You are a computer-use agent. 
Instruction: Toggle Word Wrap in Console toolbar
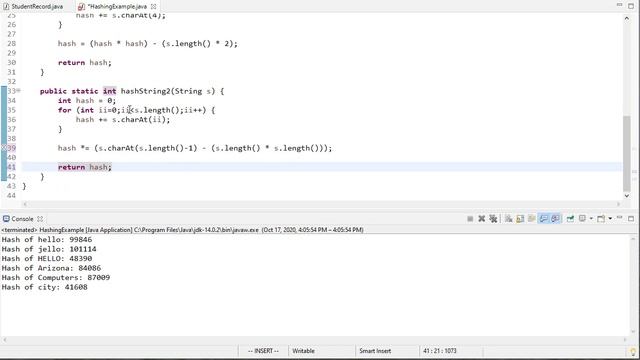[531, 219]
